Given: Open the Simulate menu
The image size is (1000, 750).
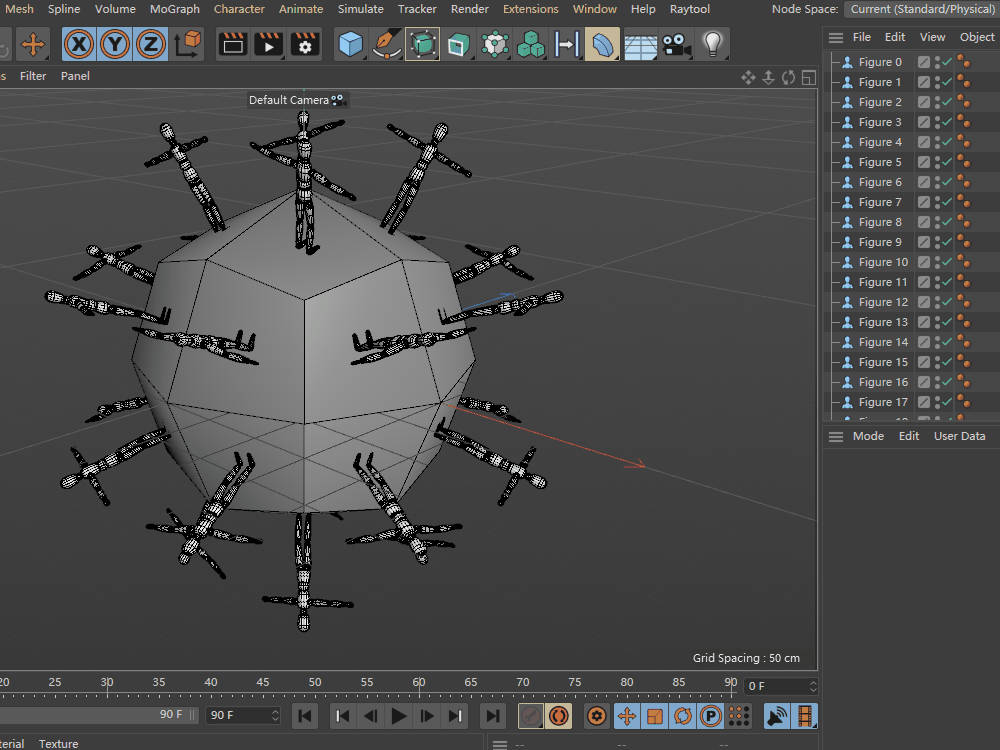Looking at the screenshot, I should tap(360, 9).
